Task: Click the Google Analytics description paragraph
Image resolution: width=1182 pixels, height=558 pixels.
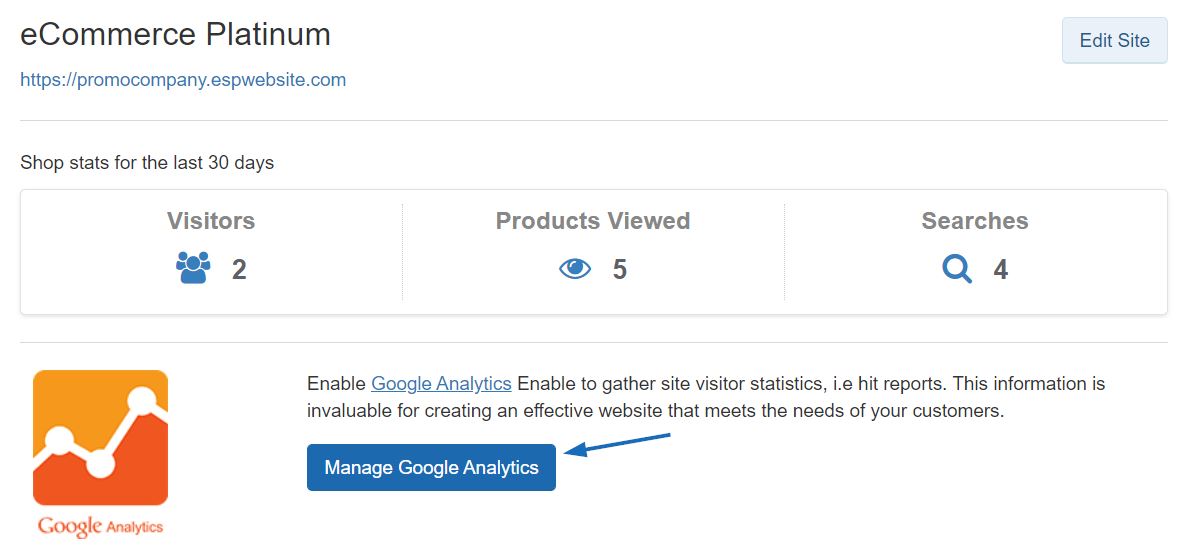Action: (x=706, y=398)
